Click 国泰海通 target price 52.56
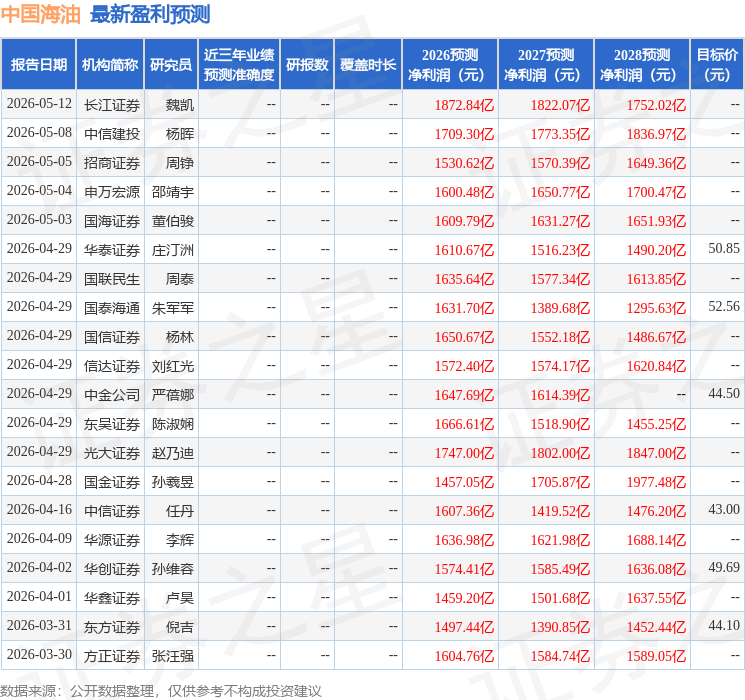 tap(724, 307)
